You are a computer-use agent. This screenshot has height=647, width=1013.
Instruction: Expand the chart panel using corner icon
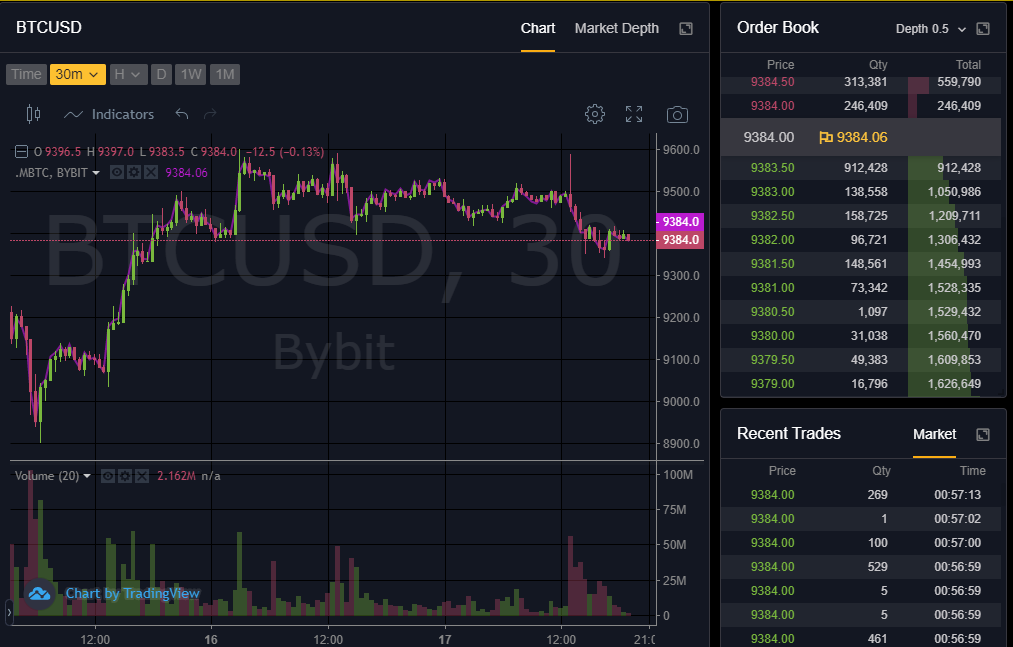pos(686,28)
